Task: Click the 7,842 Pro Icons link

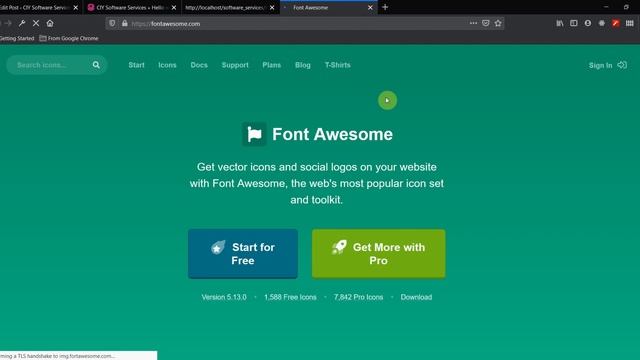Action: (x=358, y=297)
